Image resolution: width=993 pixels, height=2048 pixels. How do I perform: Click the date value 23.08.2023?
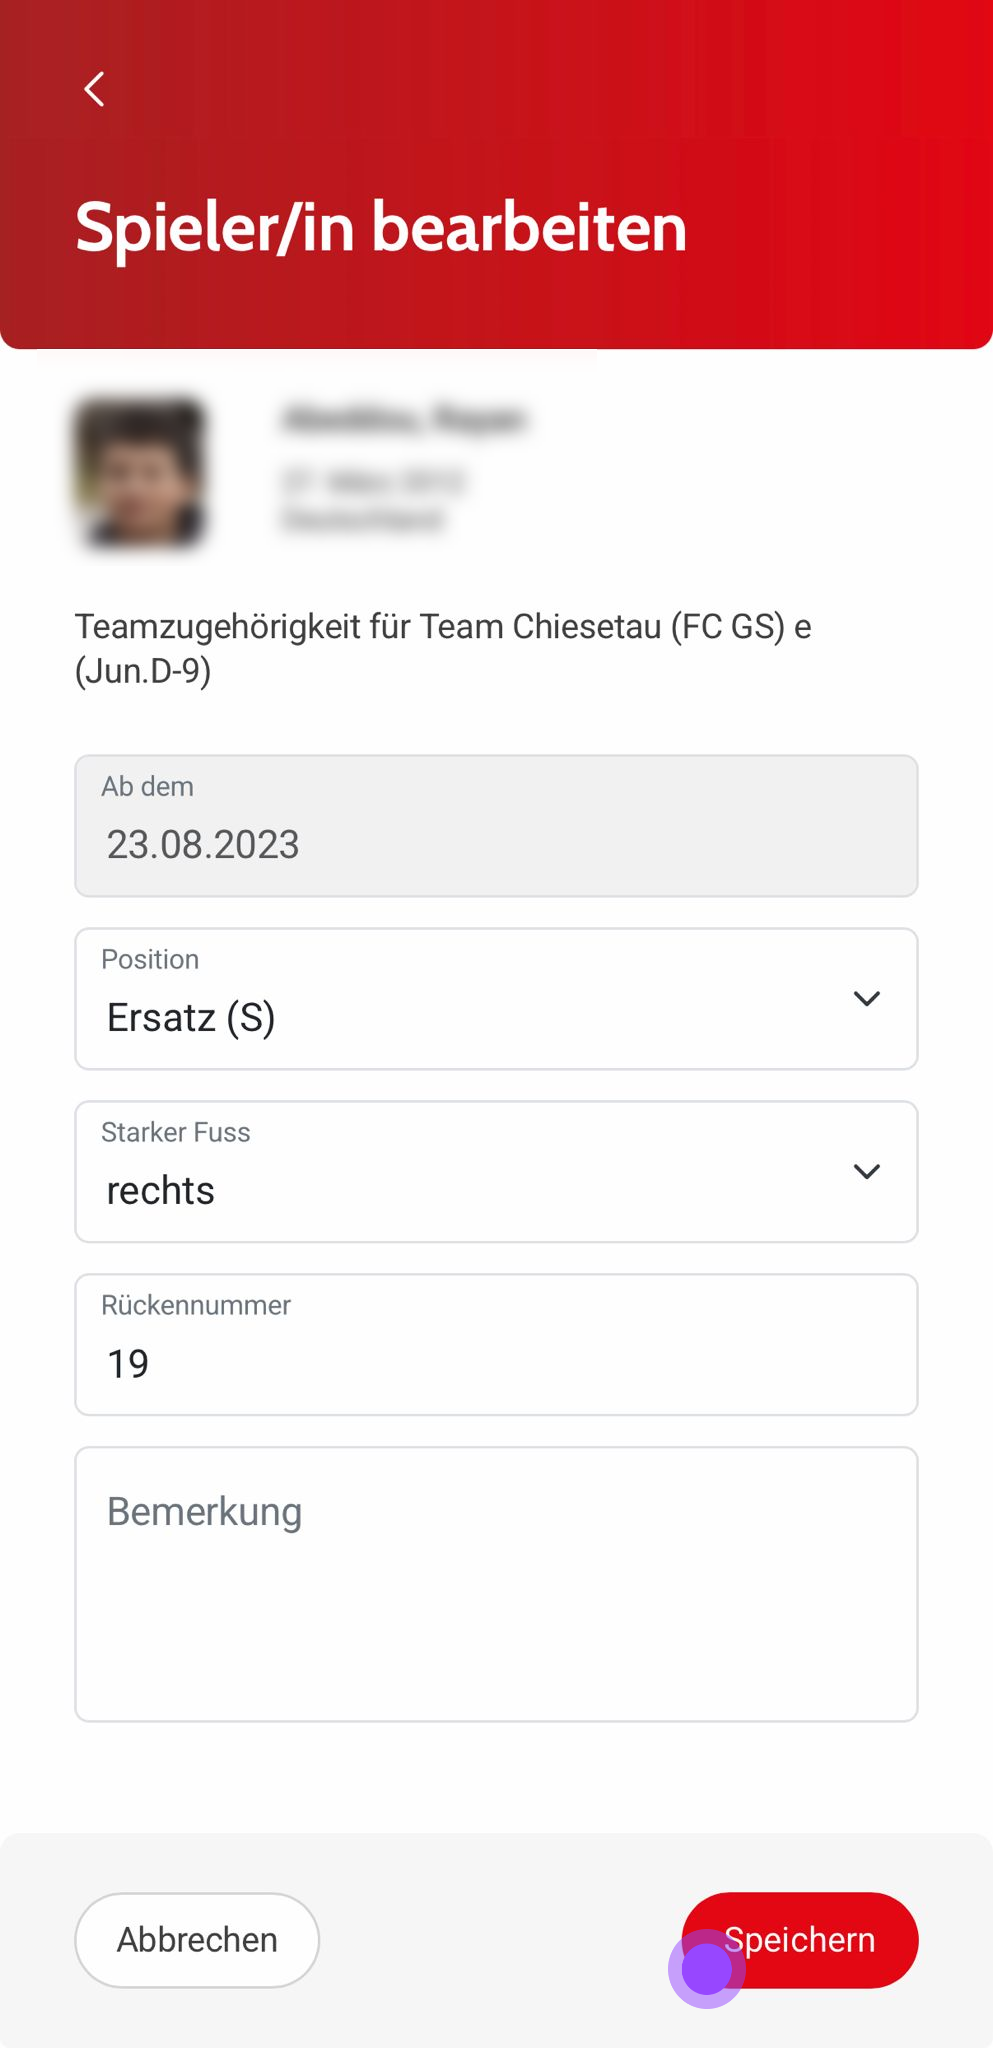click(x=203, y=845)
